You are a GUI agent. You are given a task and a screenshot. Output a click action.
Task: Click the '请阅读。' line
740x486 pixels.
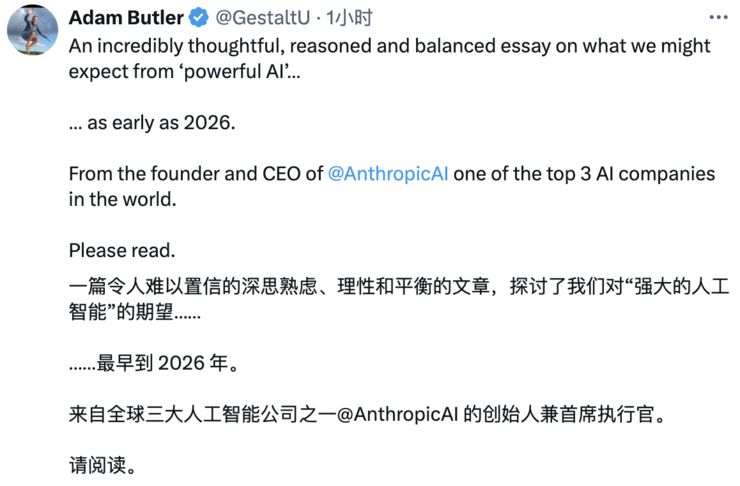pos(102,465)
